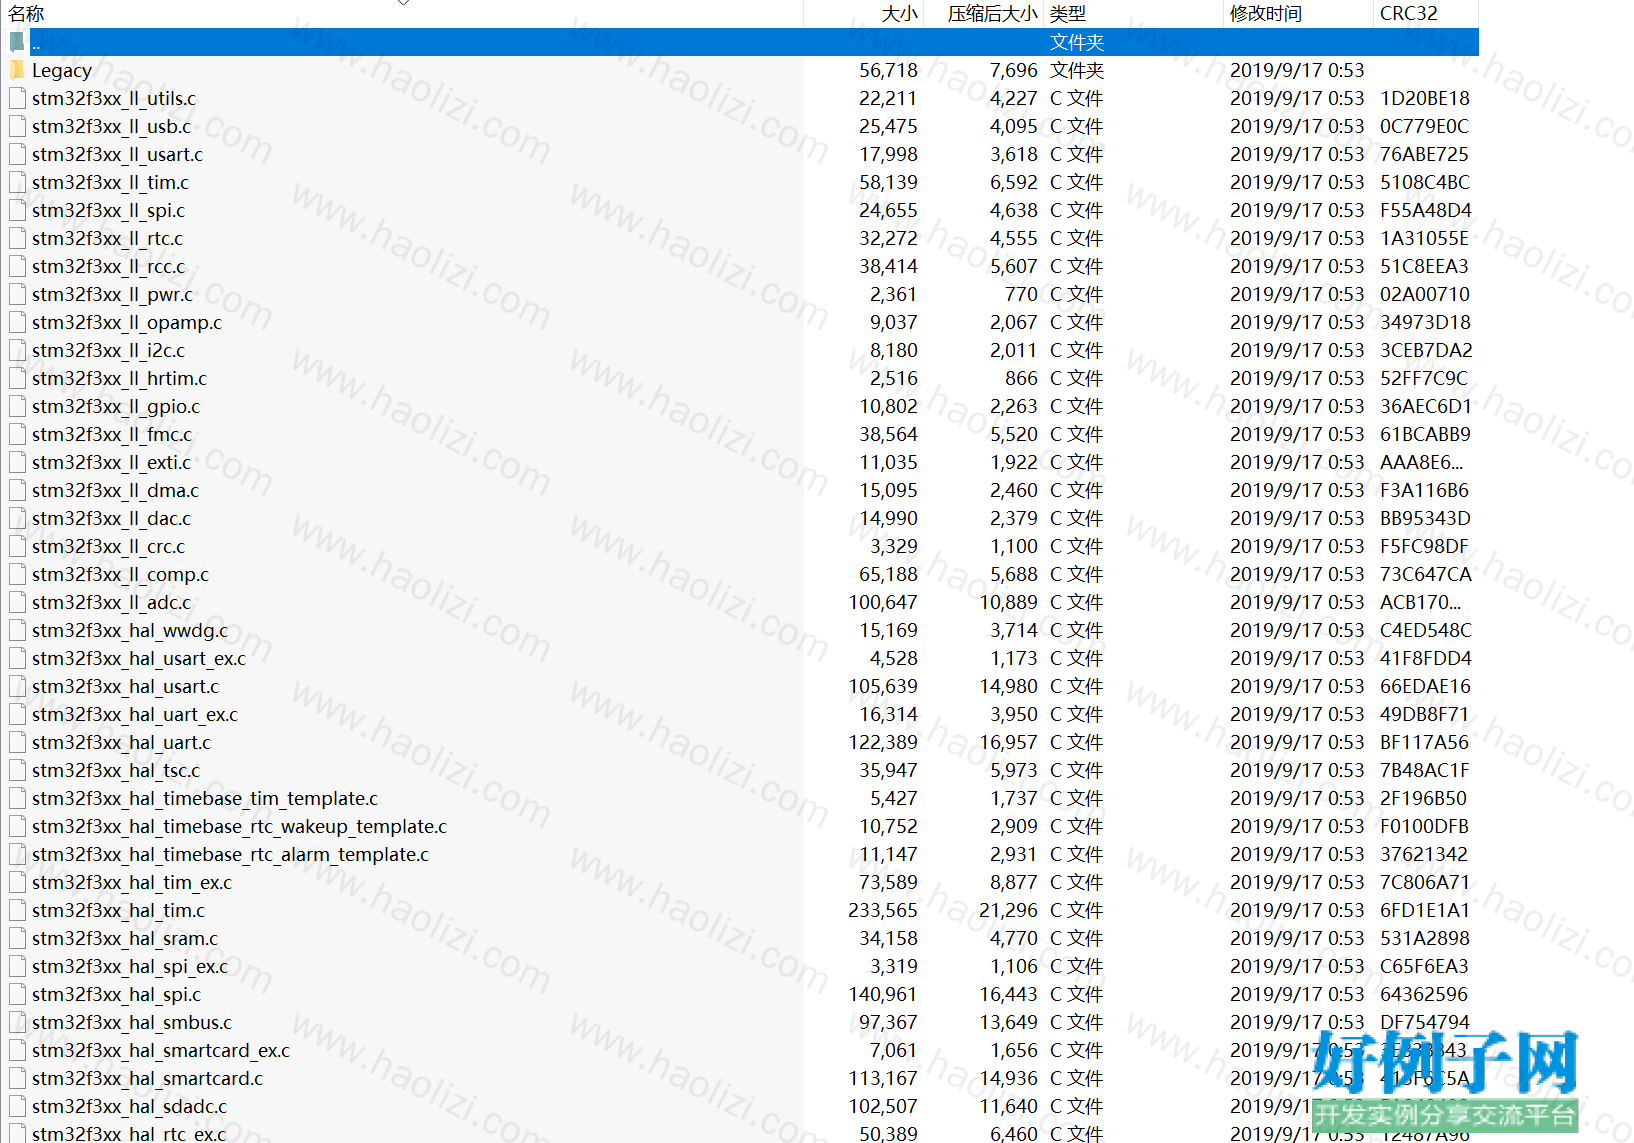Click file icon for stm32f3xx_hal_usart.c
Viewport: 1634px width, 1143px height.
point(17,686)
